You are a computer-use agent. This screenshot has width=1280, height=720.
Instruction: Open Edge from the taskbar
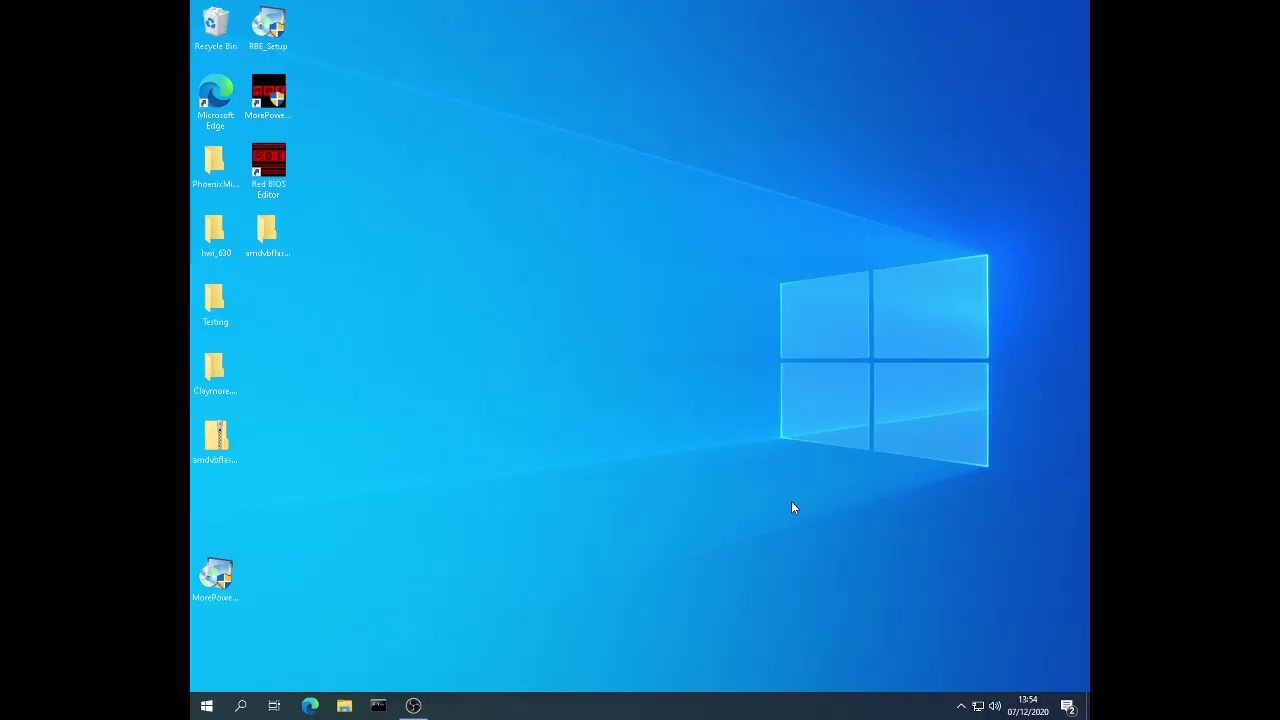point(310,706)
